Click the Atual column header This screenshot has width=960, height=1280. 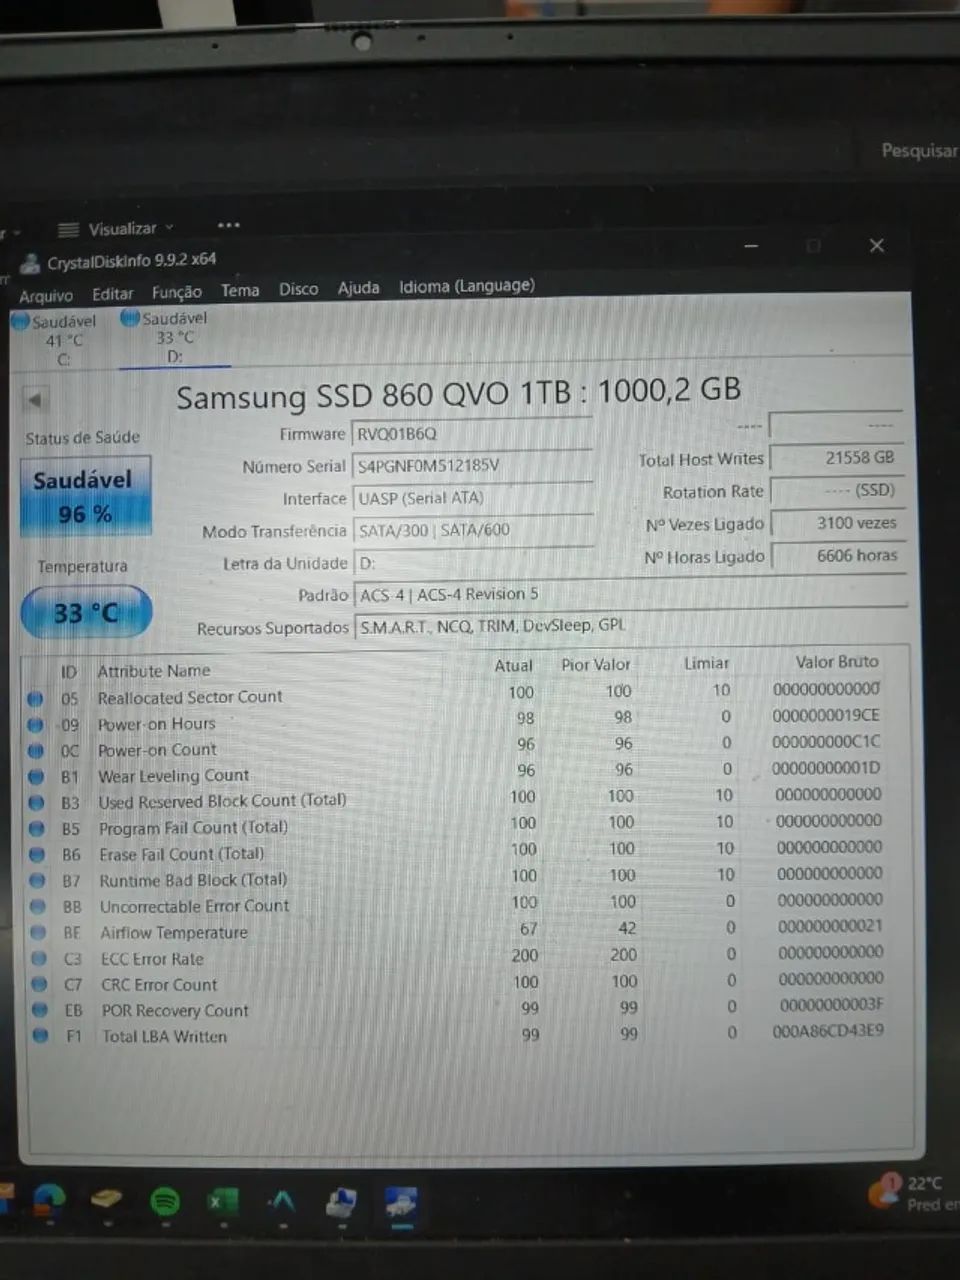click(x=514, y=666)
